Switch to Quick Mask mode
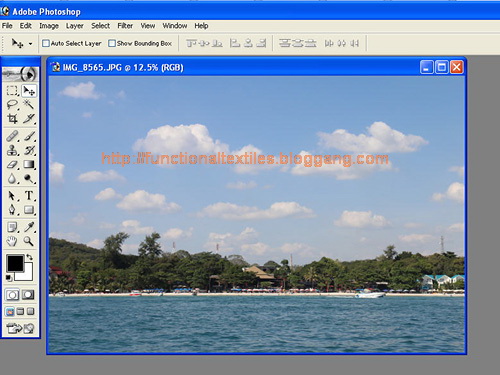The height and width of the screenshot is (375, 500). [x=28, y=295]
